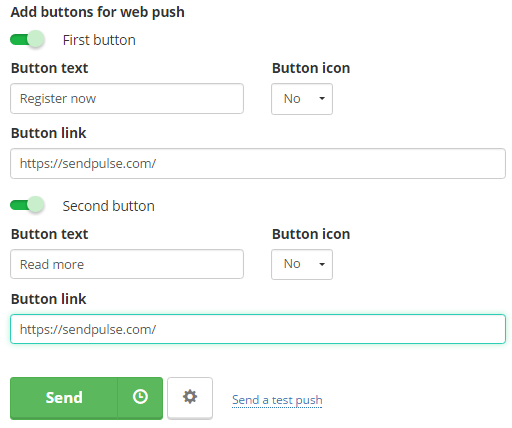This screenshot has height=428, width=512.
Task: Open the schedule clock icon beside Send
Action: click(x=140, y=398)
